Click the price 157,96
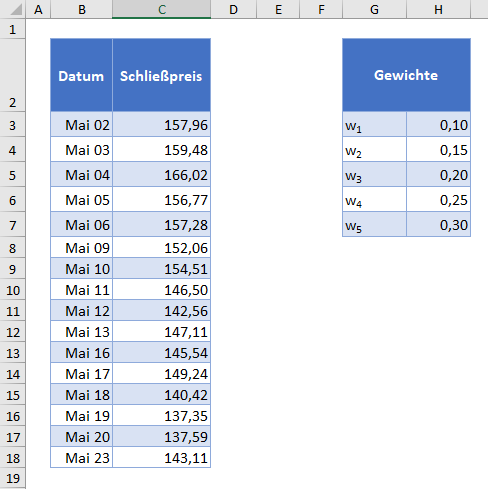 [x=162, y=124]
